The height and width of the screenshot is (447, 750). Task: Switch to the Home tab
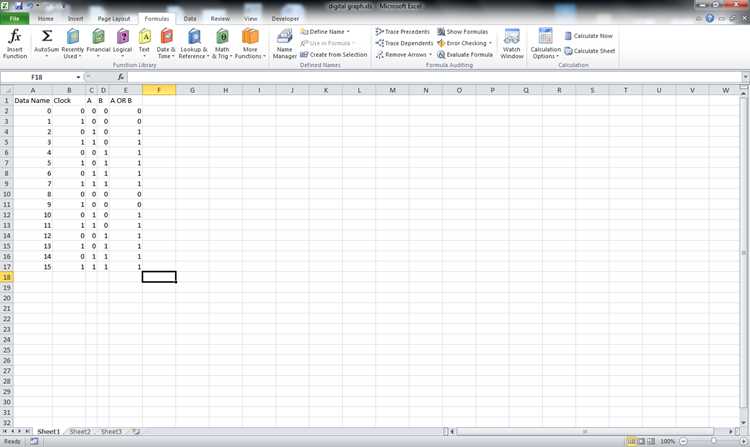point(45,18)
